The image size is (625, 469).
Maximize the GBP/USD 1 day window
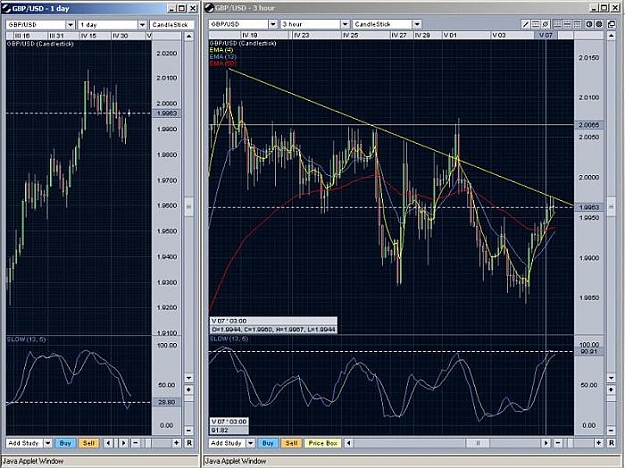pyautogui.click(x=182, y=8)
